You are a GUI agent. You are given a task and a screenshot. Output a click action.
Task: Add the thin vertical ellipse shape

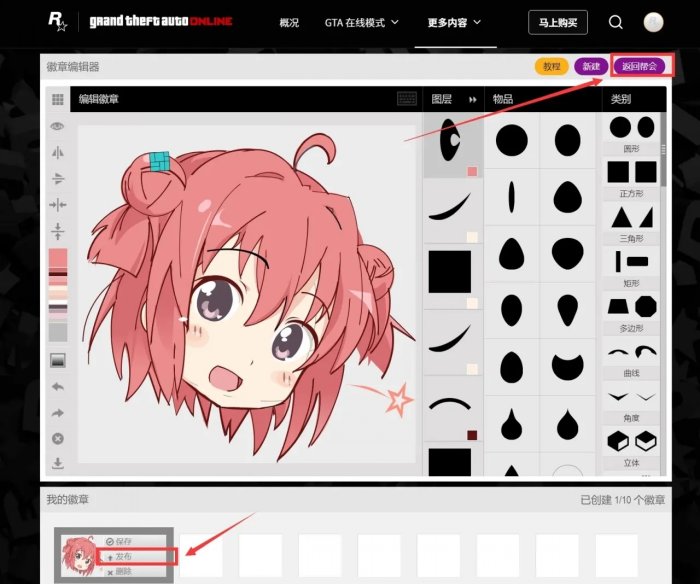coord(512,197)
